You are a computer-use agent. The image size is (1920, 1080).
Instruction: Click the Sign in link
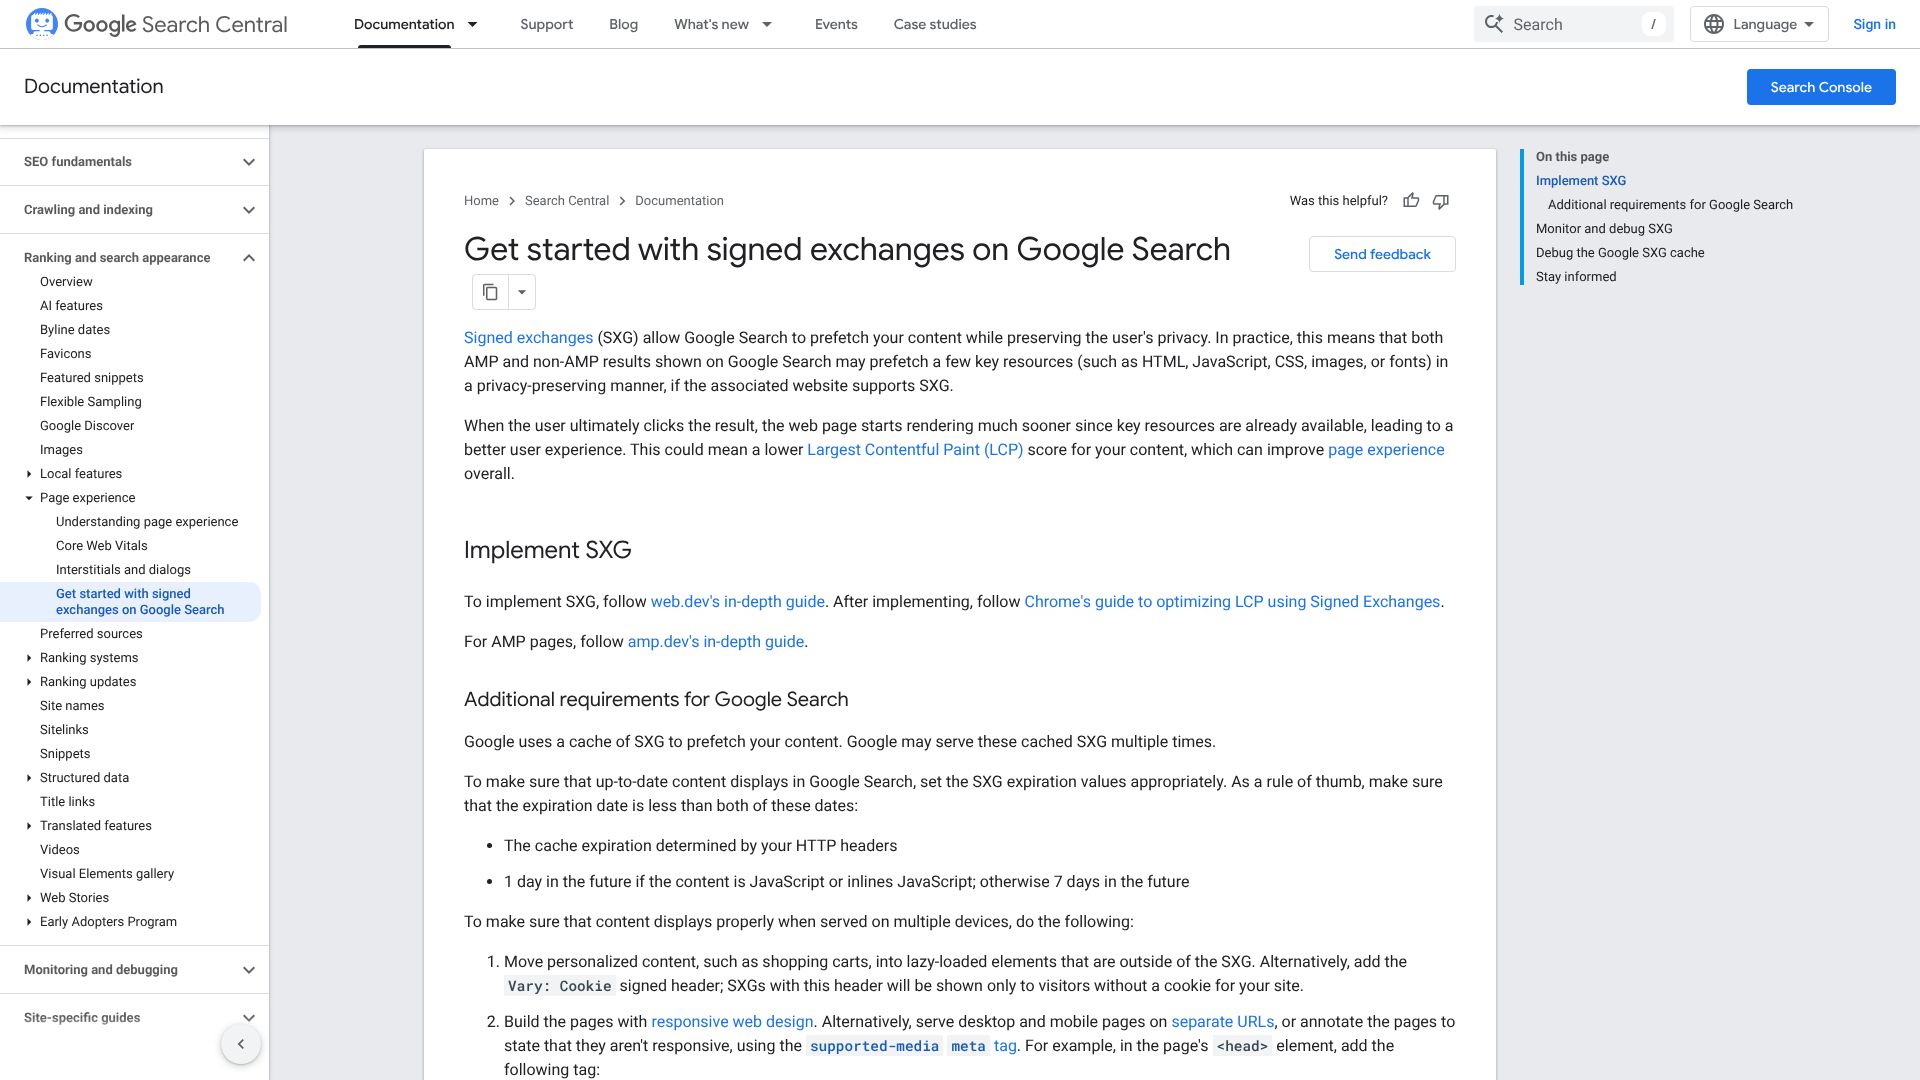(x=1874, y=24)
